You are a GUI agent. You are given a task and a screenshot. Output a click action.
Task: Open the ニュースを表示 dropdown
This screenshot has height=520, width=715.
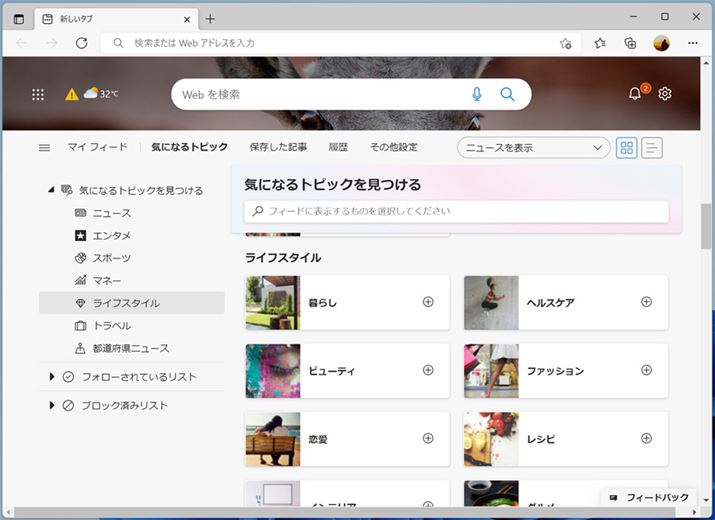point(533,147)
